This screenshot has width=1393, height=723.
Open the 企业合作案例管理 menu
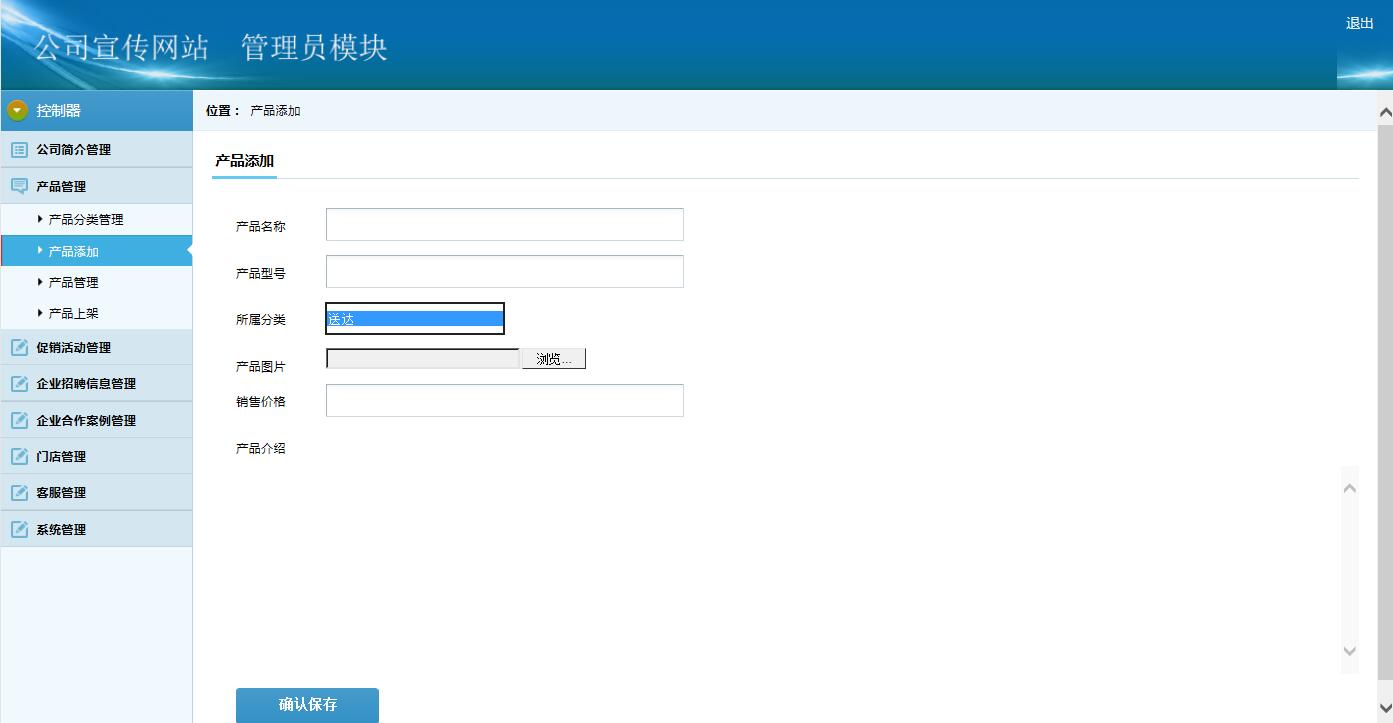[x=96, y=420]
